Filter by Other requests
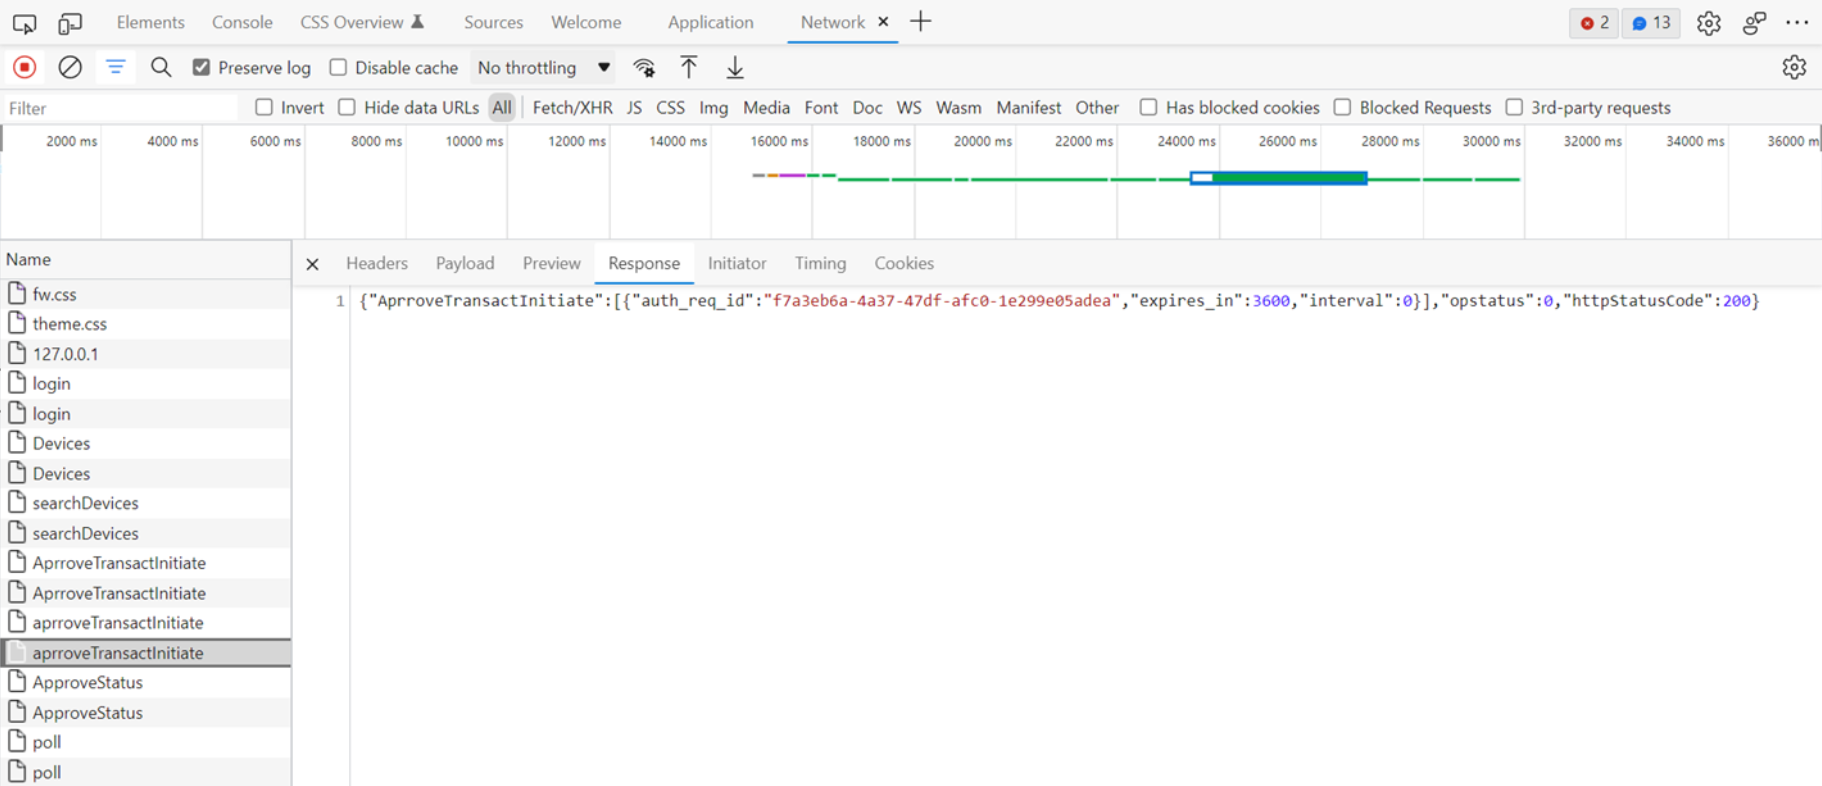Image resolution: width=1822 pixels, height=786 pixels. (x=1097, y=107)
